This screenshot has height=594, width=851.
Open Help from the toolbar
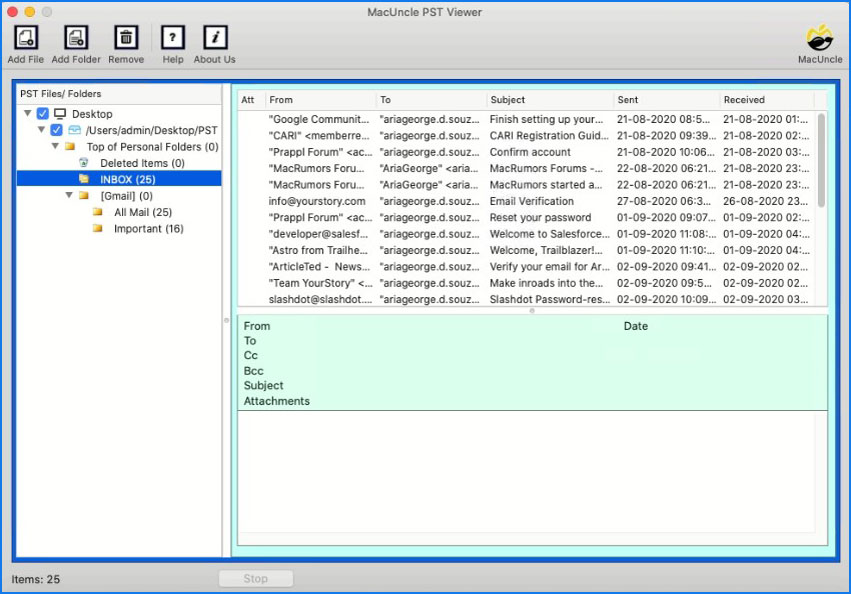(173, 38)
